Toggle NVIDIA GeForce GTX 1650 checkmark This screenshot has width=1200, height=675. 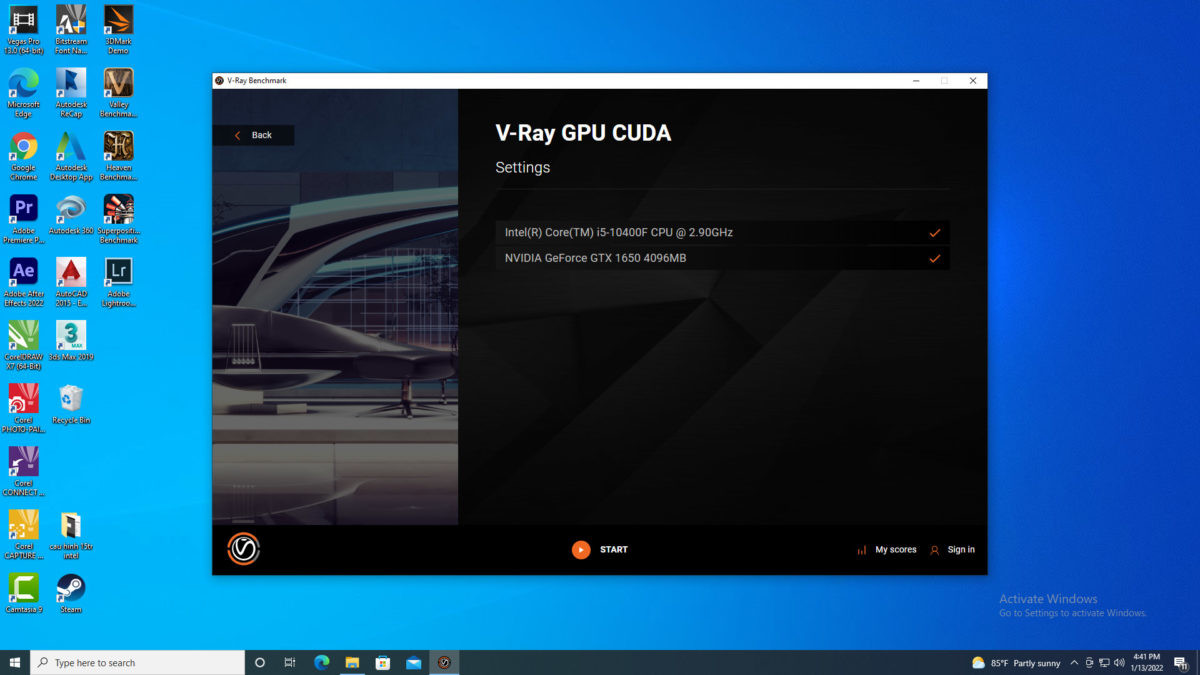[935, 259]
